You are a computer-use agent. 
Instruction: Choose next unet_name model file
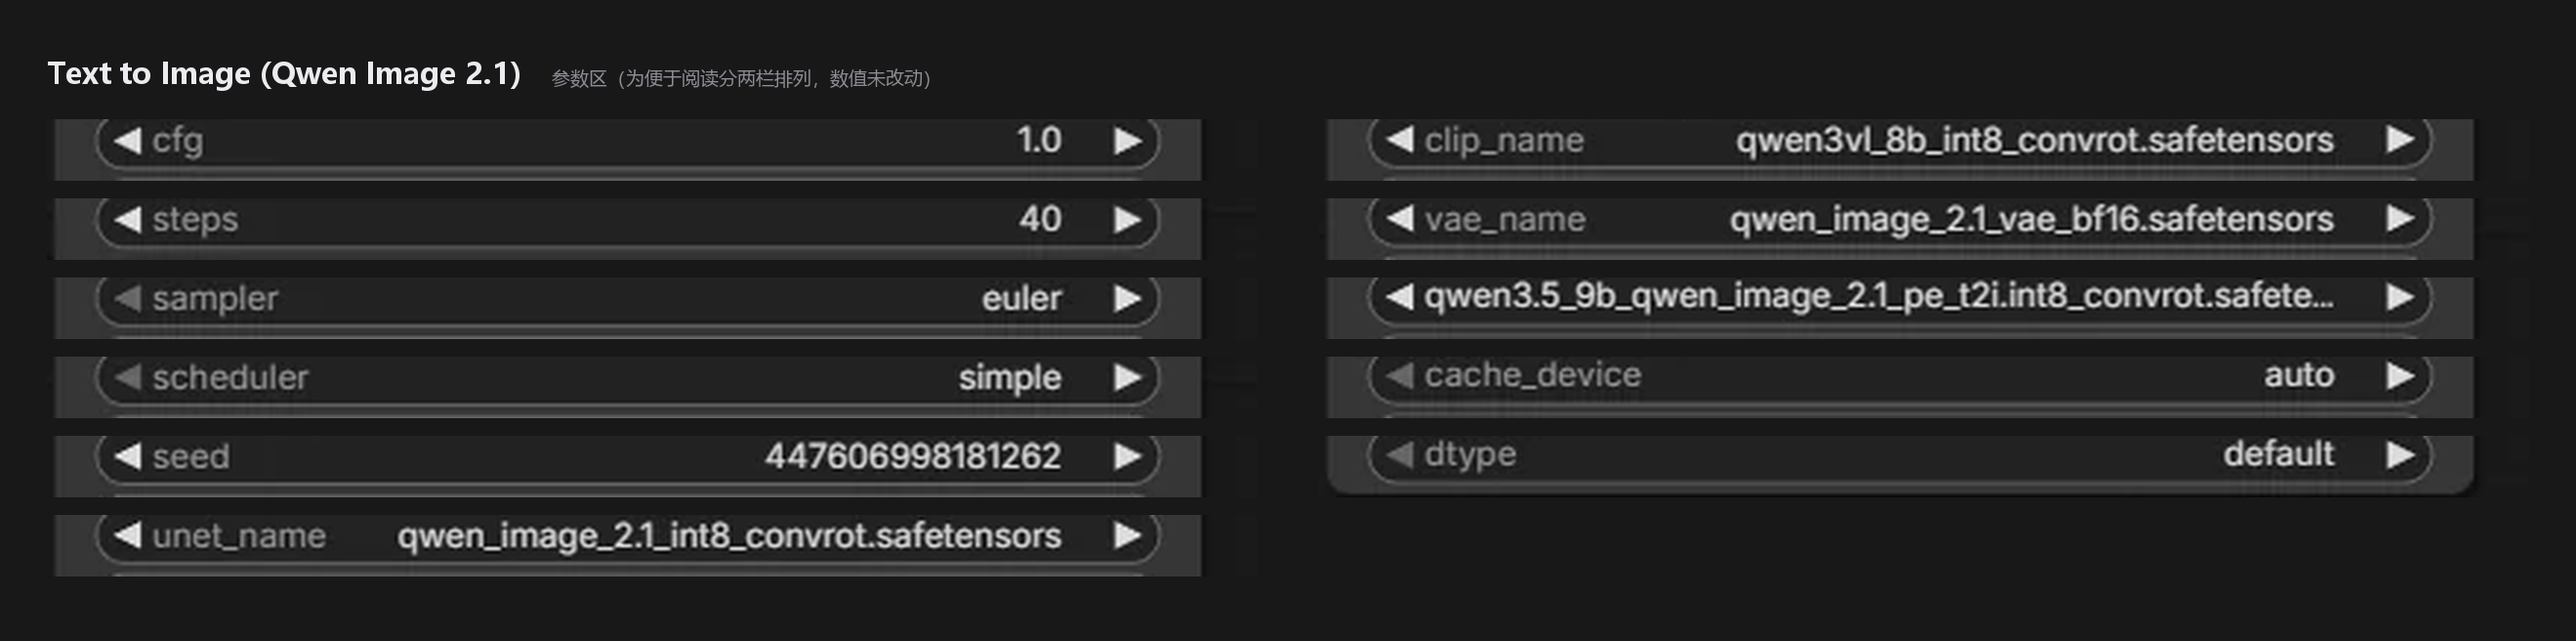pyautogui.click(x=1128, y=535)
